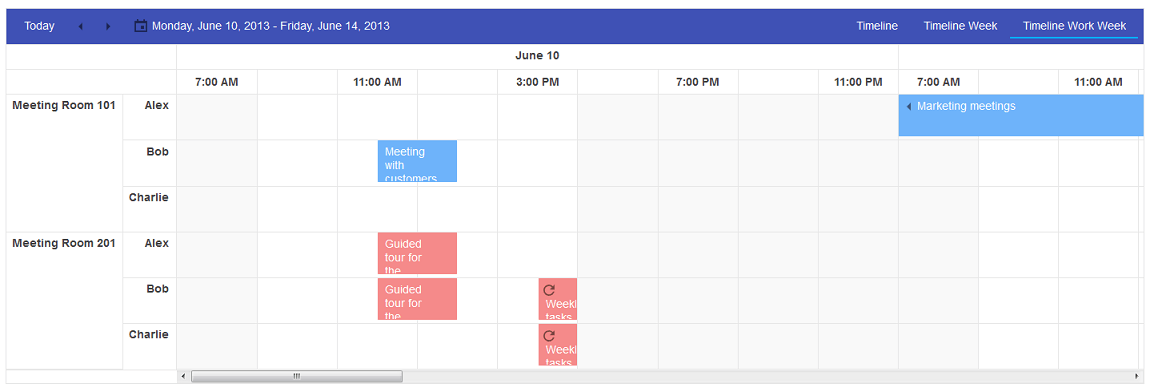Click the next period arrow icon
The height and width of the screenshot is (392, 1150).
(109, 26)
